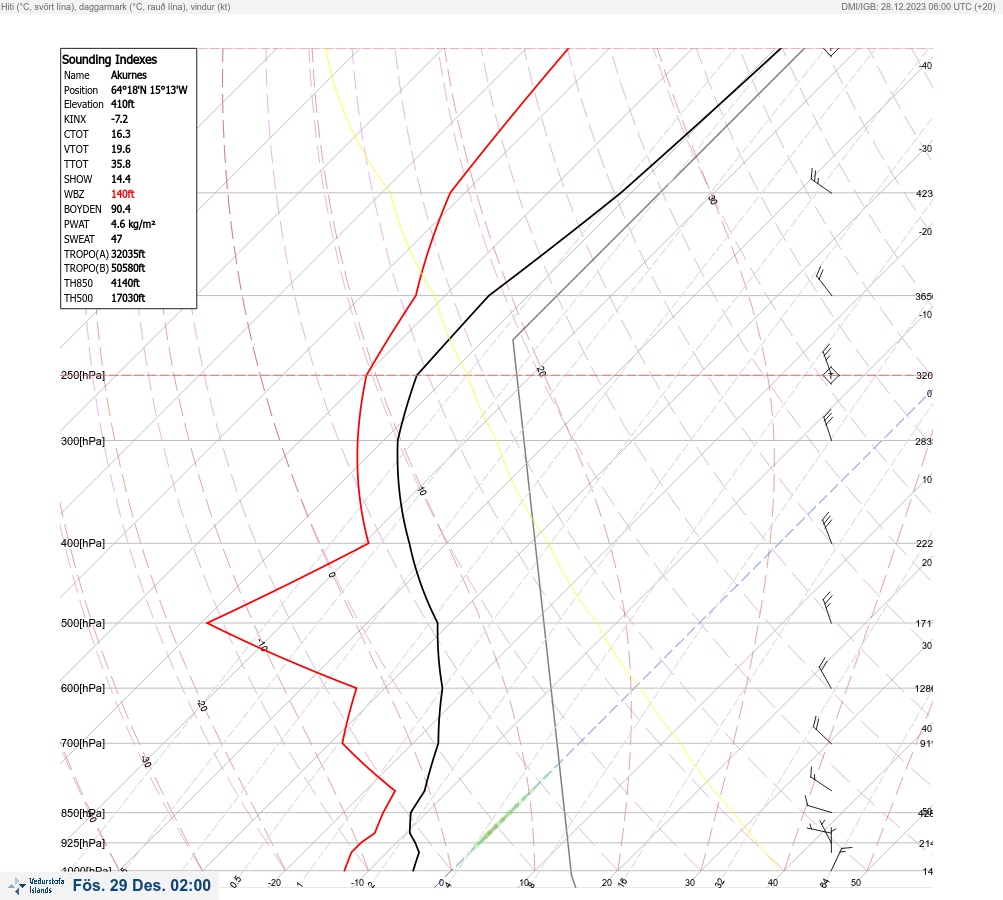The height and width of the screenshot is (900, 1003).
Task: Click the 850[hPa] pressure label
Action: coord(83,813)
